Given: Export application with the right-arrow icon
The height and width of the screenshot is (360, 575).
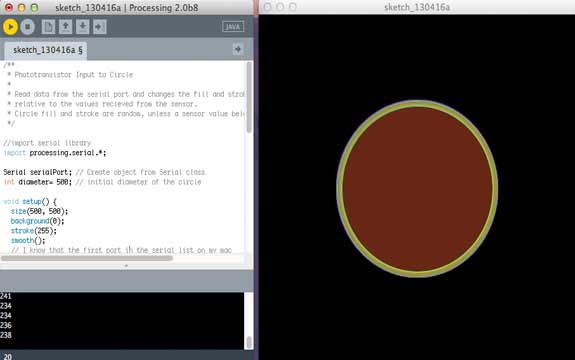Looking at the screenshot, I should [x=100, y=27].
